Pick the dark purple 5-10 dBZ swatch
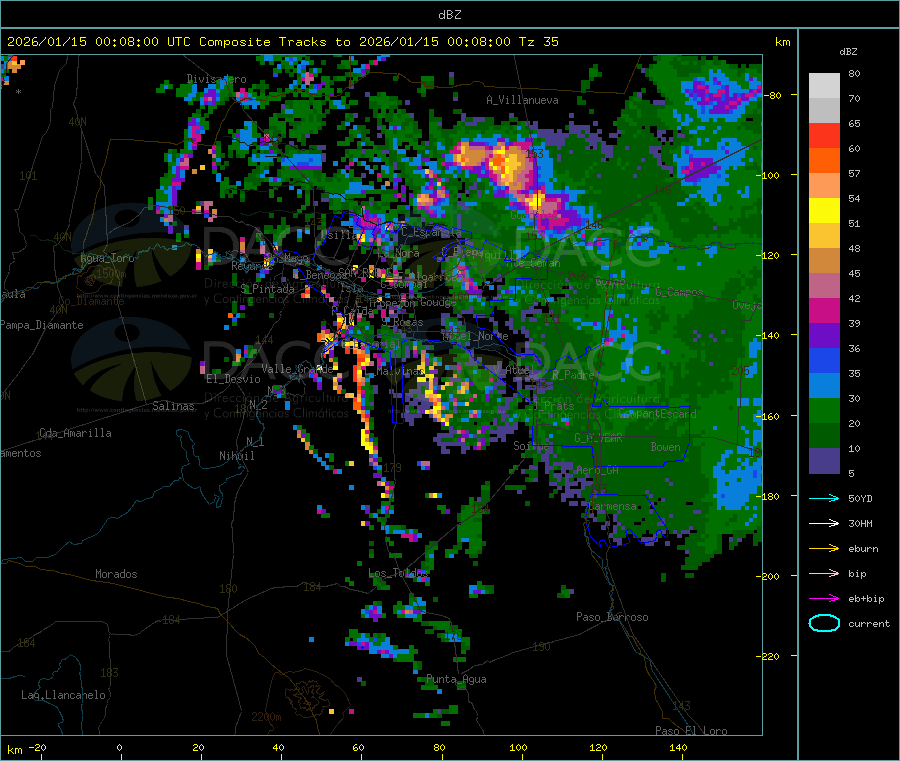Viewport: 900px width, 761px height. click(x=824, y=461)
